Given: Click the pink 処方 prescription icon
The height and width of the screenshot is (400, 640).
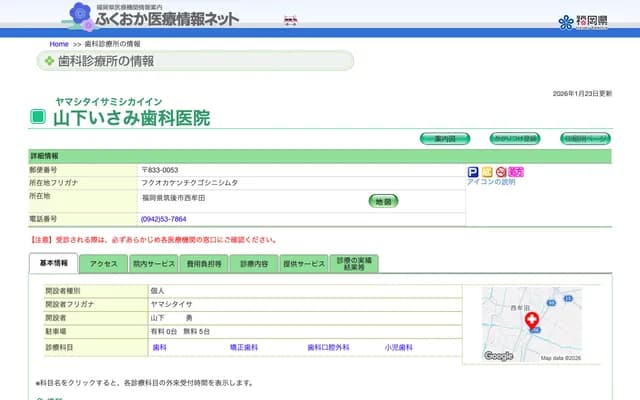Looking at the screenshot, I should click(516, 172).
